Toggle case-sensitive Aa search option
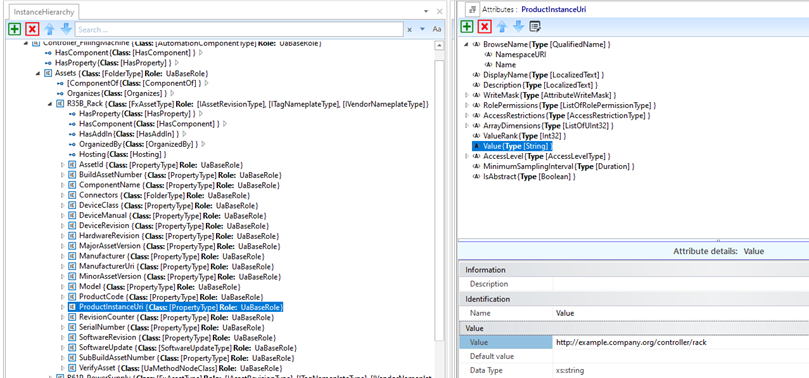 click(436, 29)
